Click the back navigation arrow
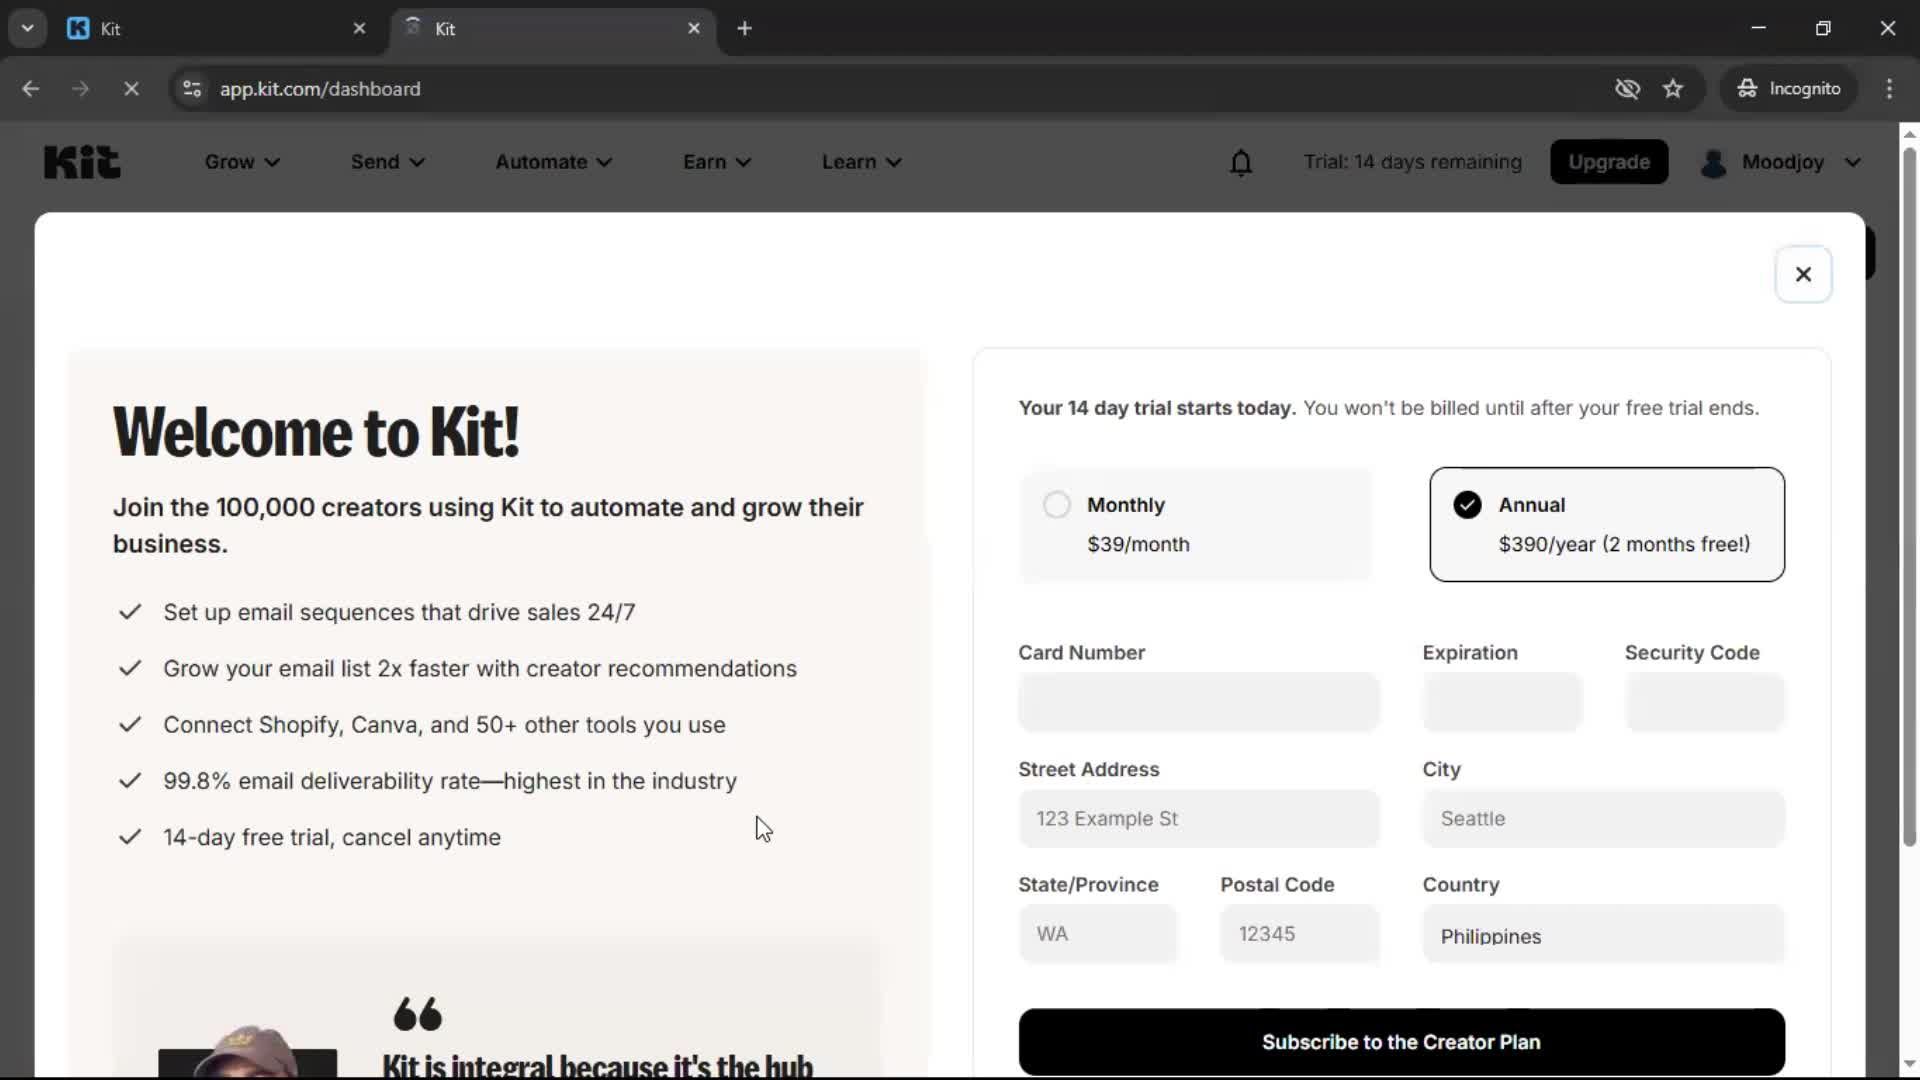The height and width of the screenshot is (1080, 1920). pyautogui.click(x=31, y=89)
